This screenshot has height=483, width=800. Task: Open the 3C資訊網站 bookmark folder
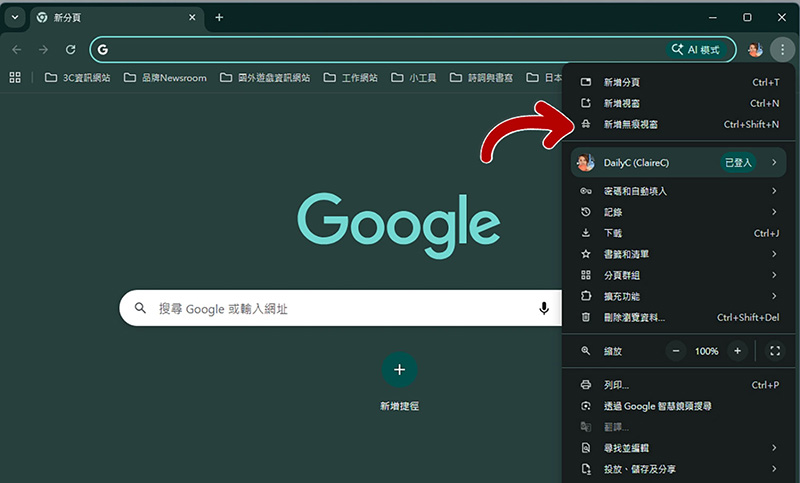point(78,78)
